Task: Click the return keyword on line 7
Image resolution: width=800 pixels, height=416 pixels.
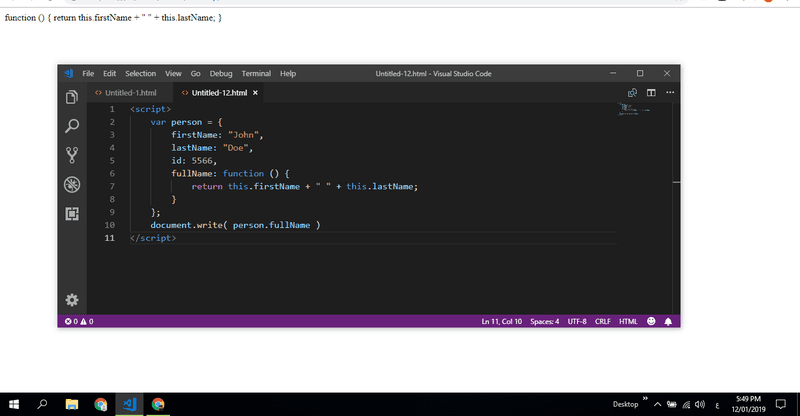Action: (x=207, y=186)
